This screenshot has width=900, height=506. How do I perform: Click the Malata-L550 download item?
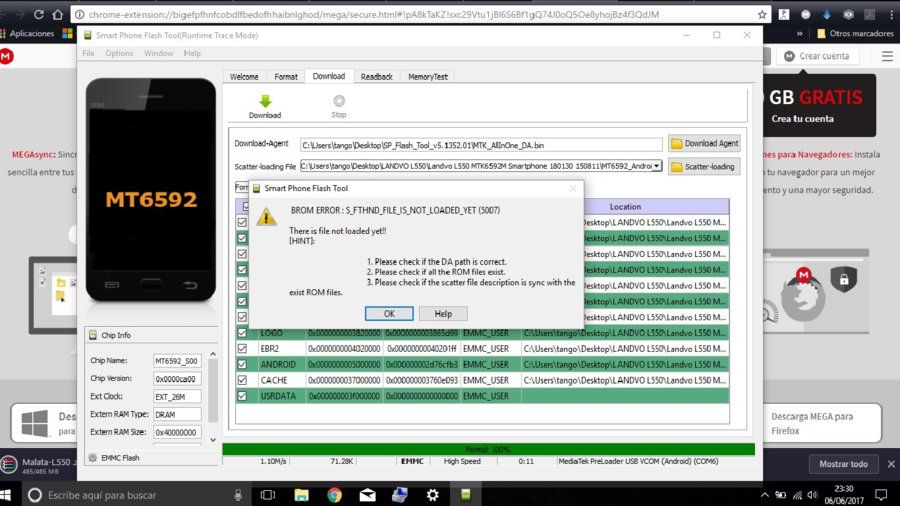39,465
